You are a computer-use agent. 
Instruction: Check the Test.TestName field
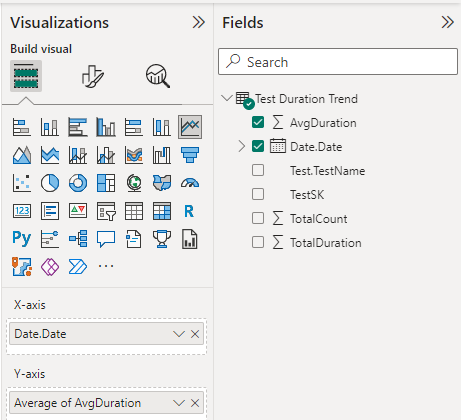click(x=258, y=170)
